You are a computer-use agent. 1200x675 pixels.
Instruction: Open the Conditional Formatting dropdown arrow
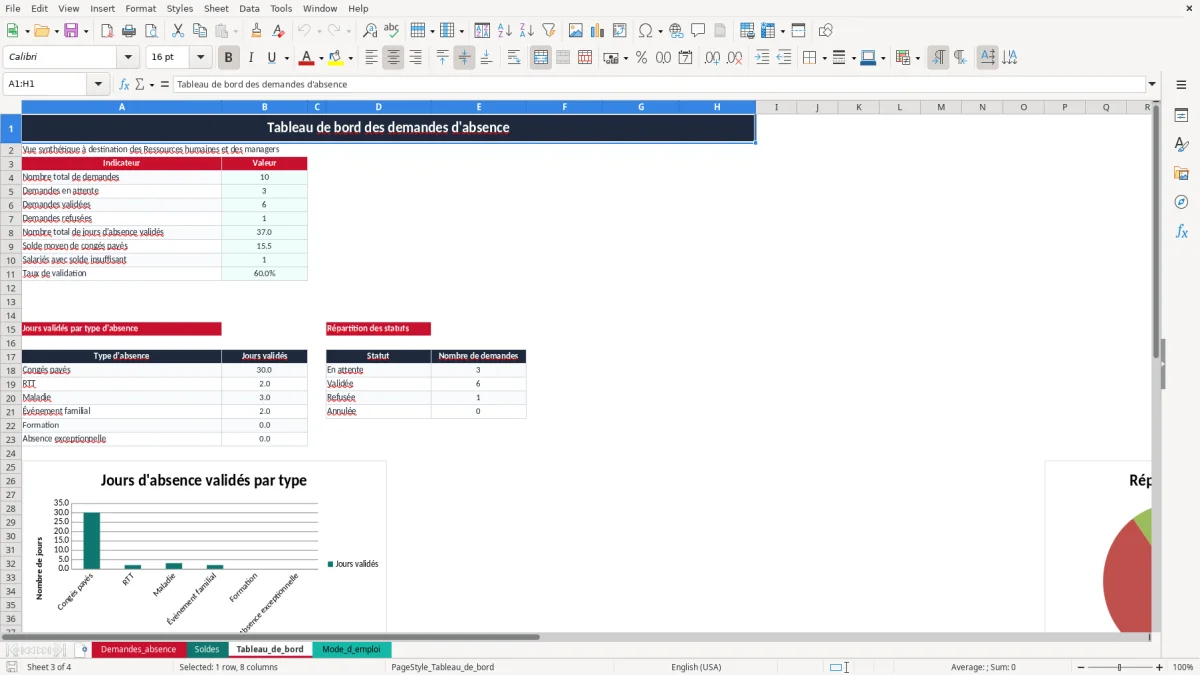[x=917, y=58]
